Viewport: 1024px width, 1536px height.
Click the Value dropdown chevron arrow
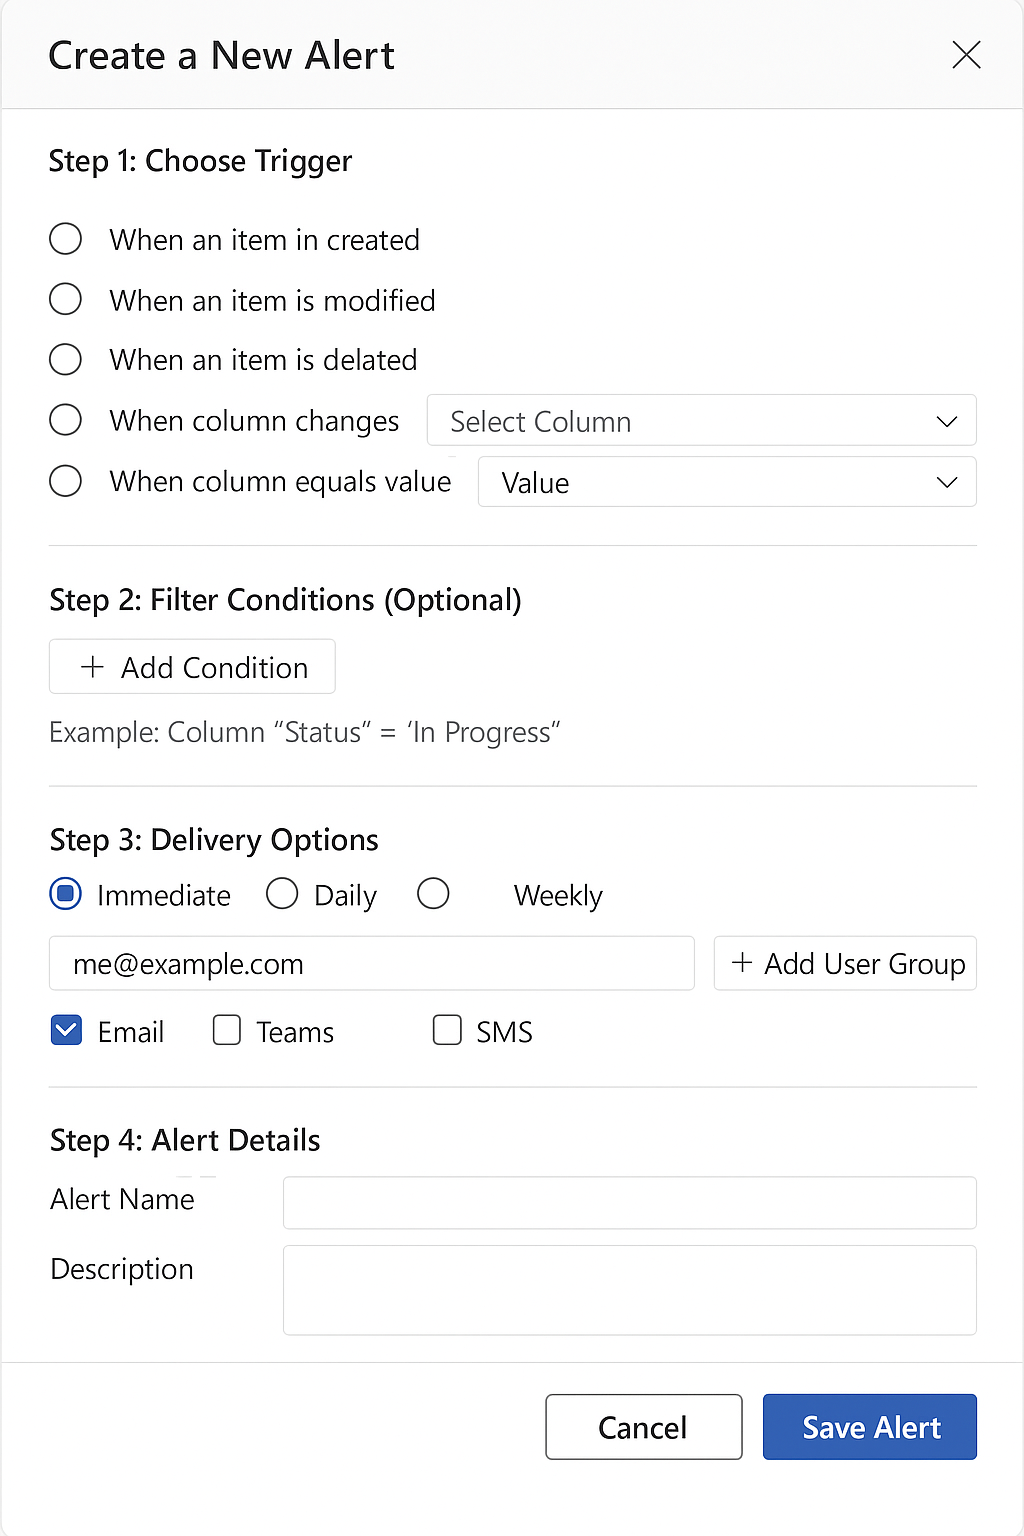click(946, 483)
